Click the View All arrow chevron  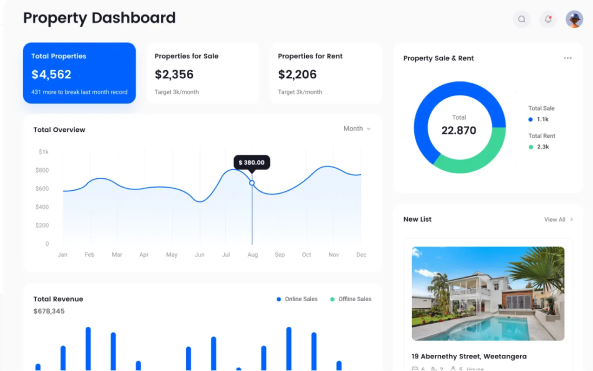[x=571, y=219]
